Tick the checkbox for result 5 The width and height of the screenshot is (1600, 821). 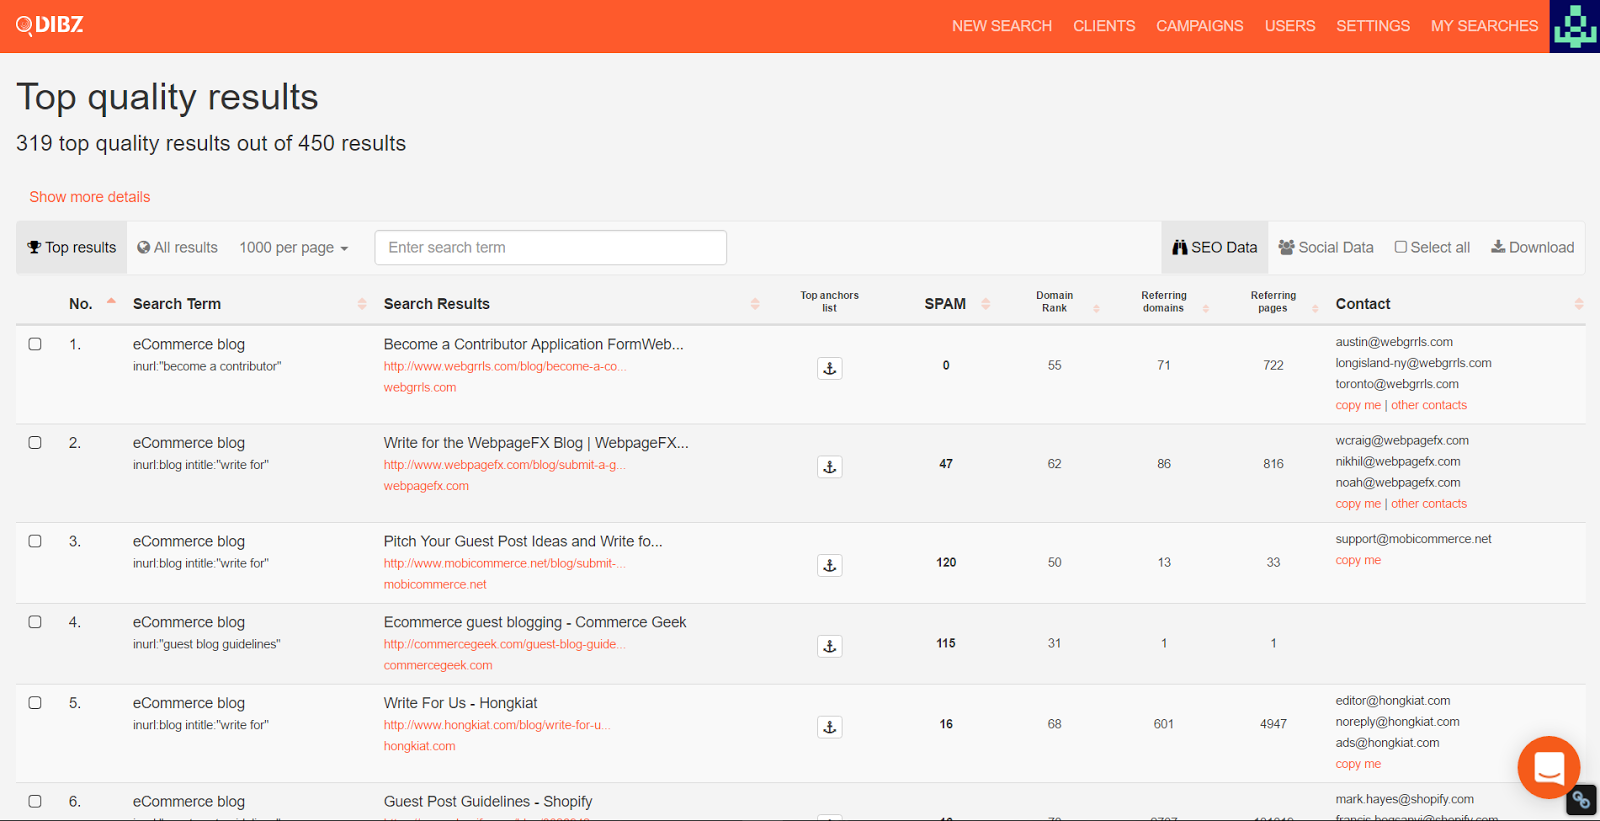point(35,703)
